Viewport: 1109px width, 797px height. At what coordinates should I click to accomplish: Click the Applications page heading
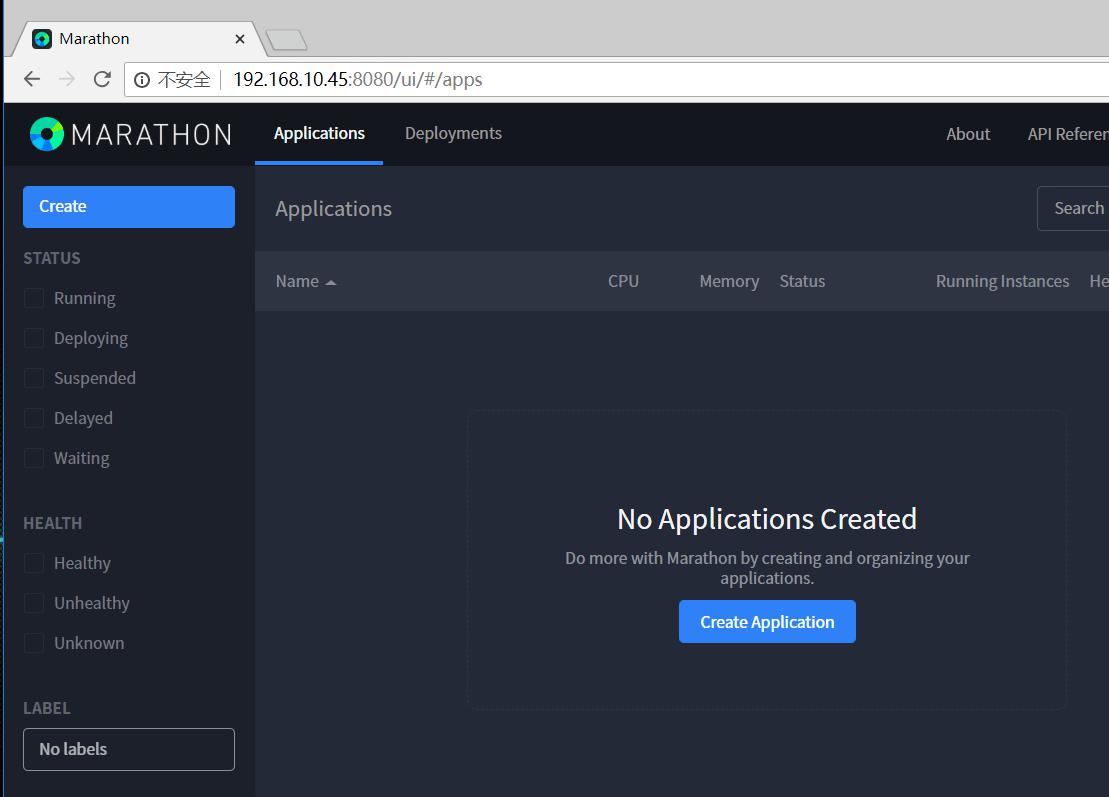333,209
